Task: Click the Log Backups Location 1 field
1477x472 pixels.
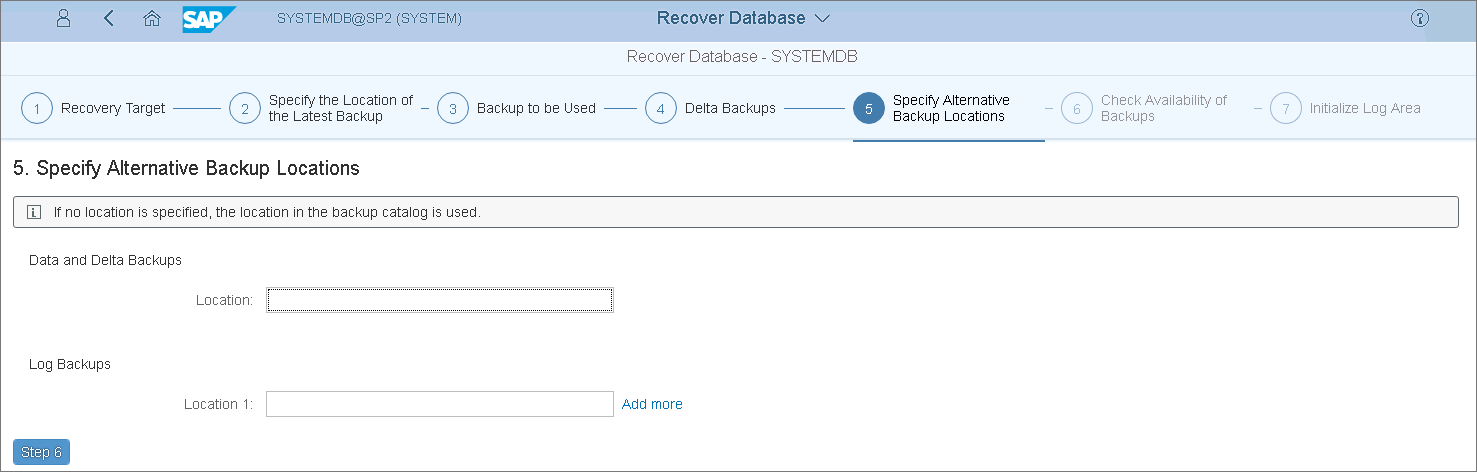Action: (x=440, y=404)
